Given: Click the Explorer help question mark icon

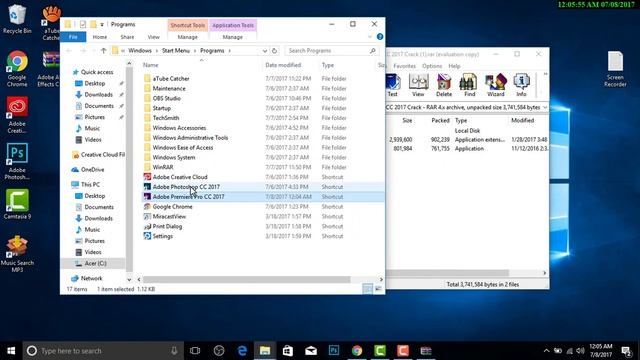Looking at the screenshot, I should coord(380,37).
